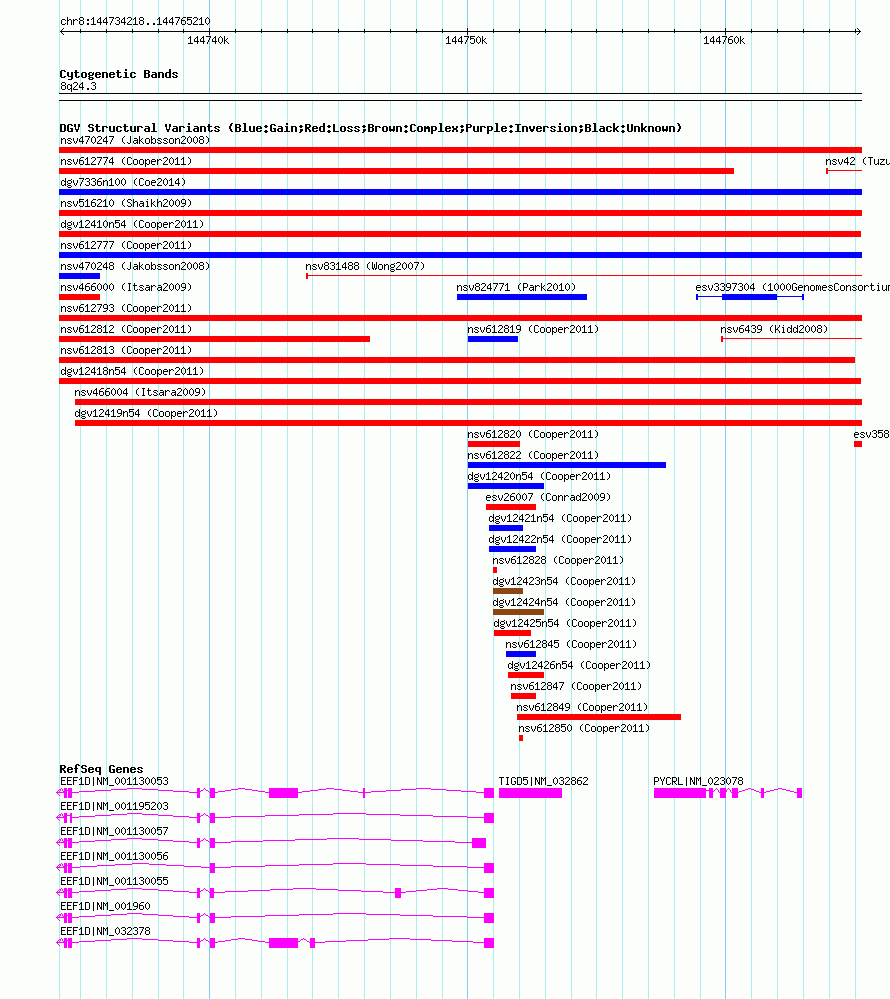Click the nsv42 variant label

pyautogui.click(x=858, y=161)
